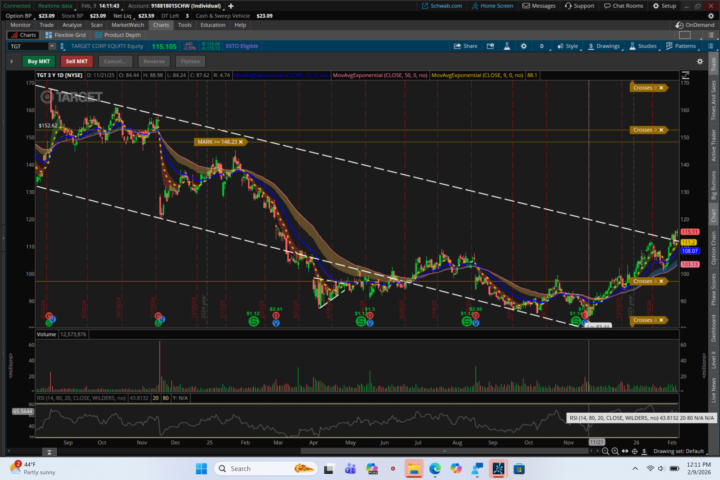Open the Drawing set: Default selector
Screen dimensions: 720x480
click(678, 451)
